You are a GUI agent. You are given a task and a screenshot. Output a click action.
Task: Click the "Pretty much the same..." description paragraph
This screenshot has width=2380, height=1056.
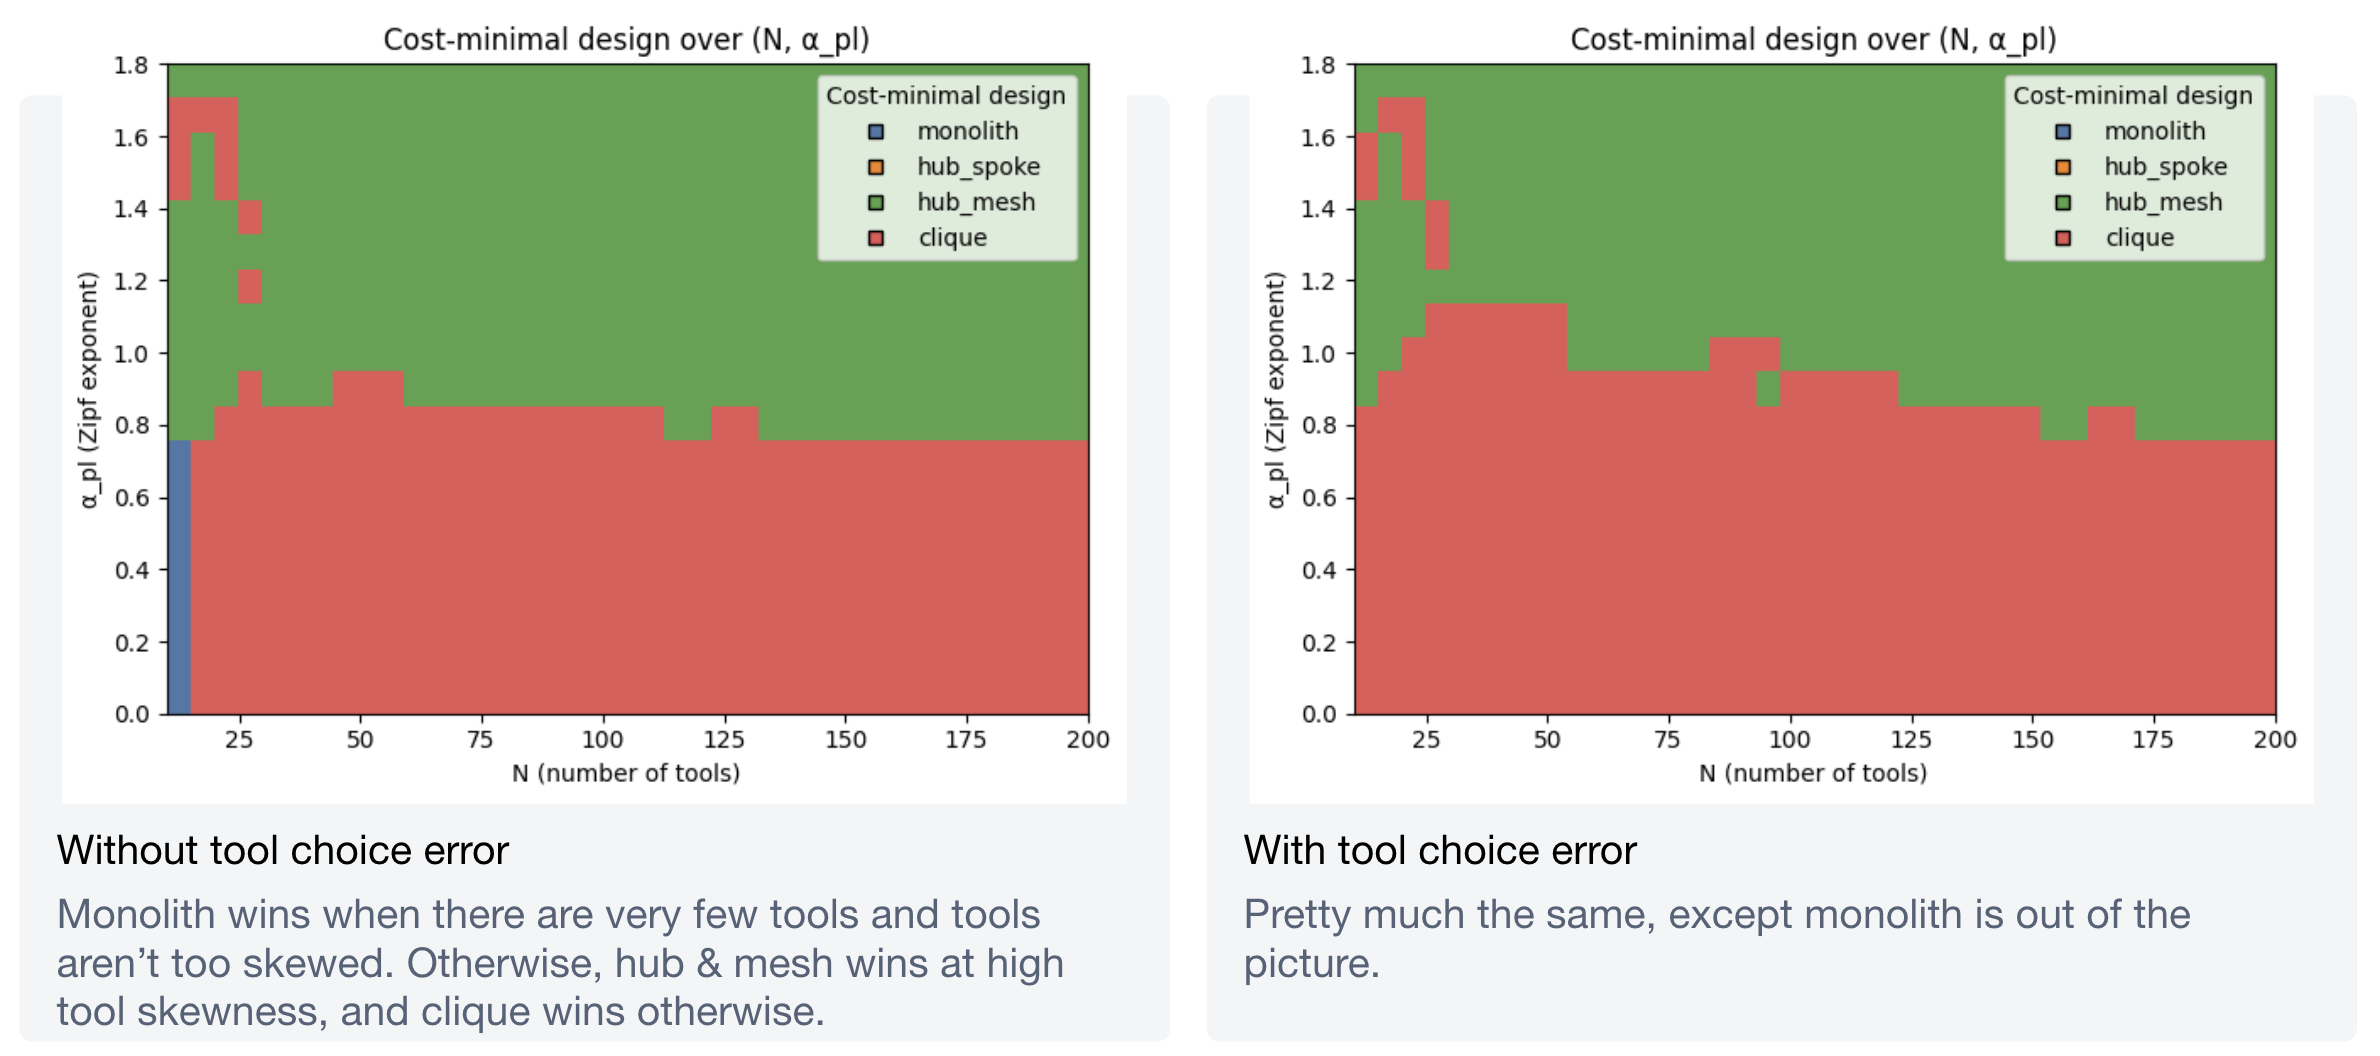1716,938
